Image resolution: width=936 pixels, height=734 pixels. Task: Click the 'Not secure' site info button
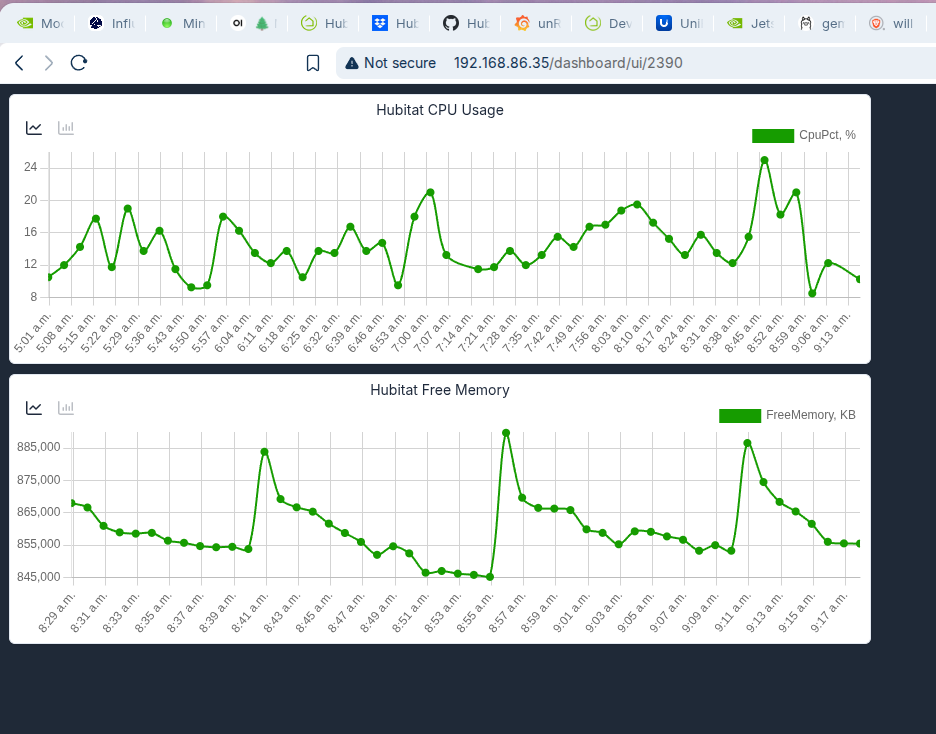click(391, 63)
